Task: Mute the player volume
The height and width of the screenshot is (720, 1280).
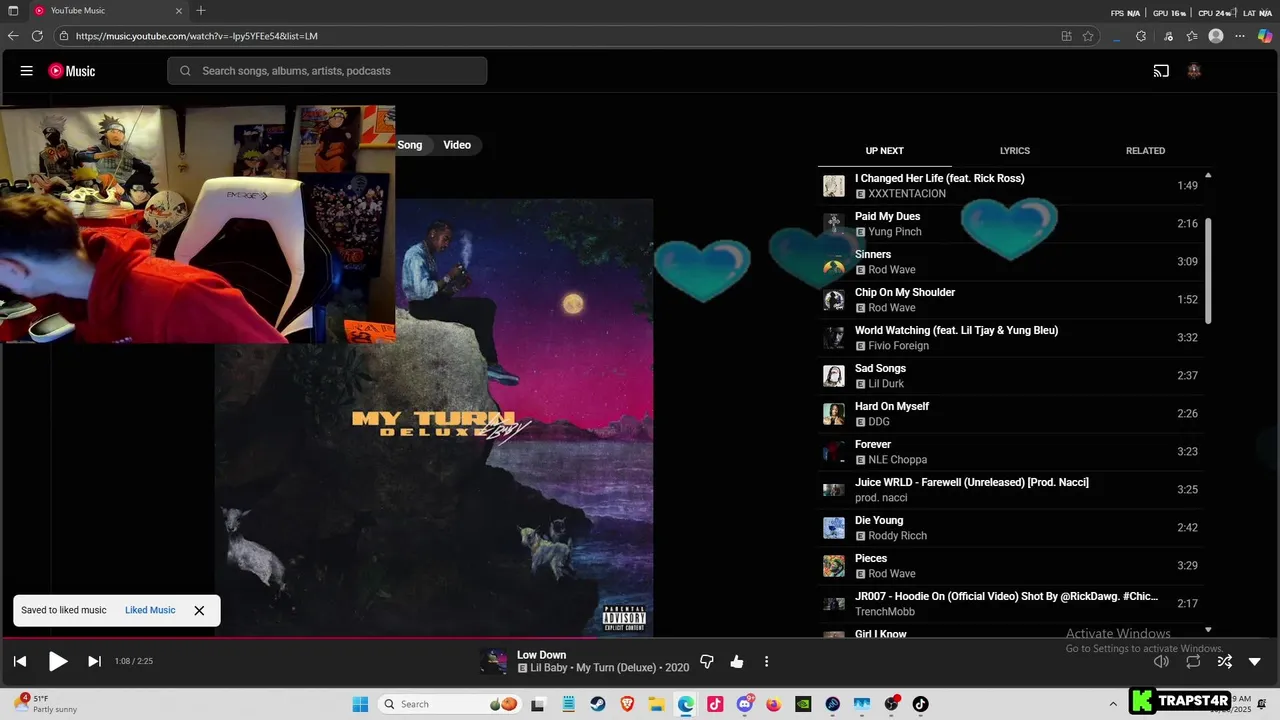Action: click(1161, 661)
